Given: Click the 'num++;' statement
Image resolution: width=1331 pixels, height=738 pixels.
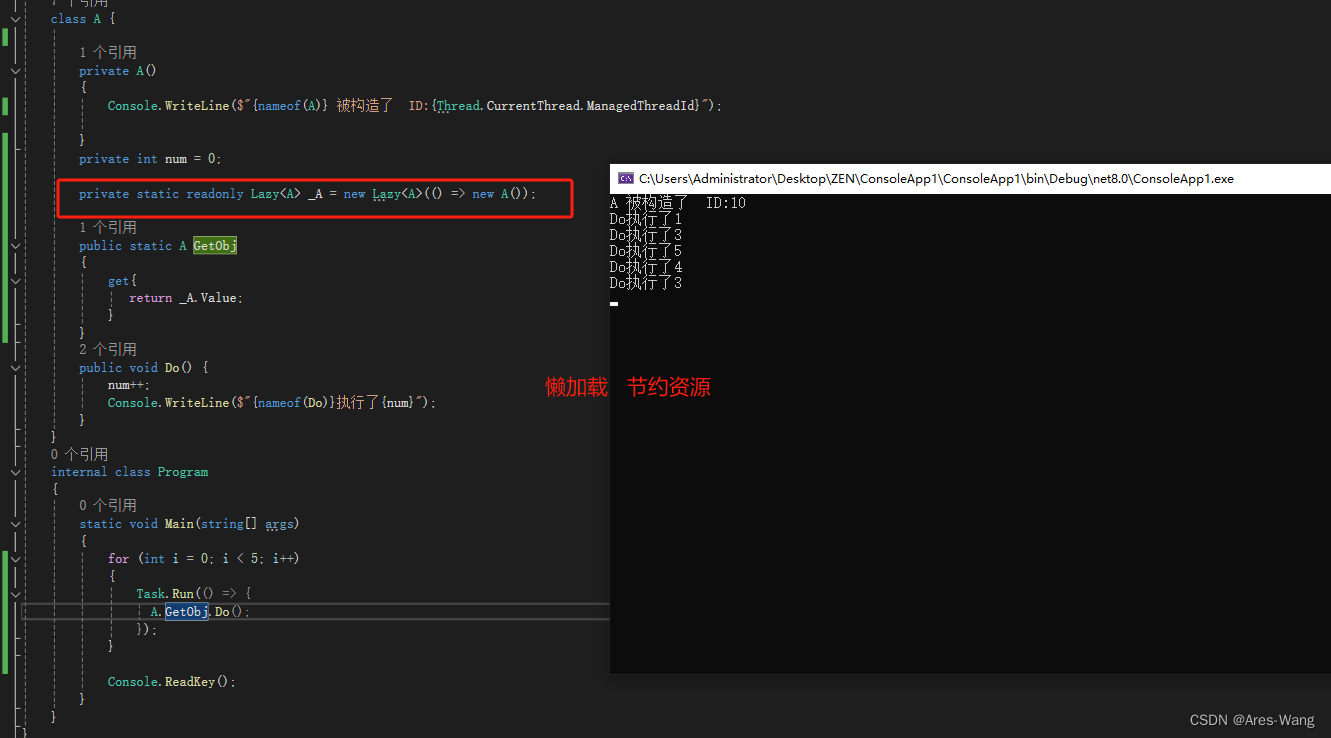Looking at the screenshot, I should tap(129, 385).
